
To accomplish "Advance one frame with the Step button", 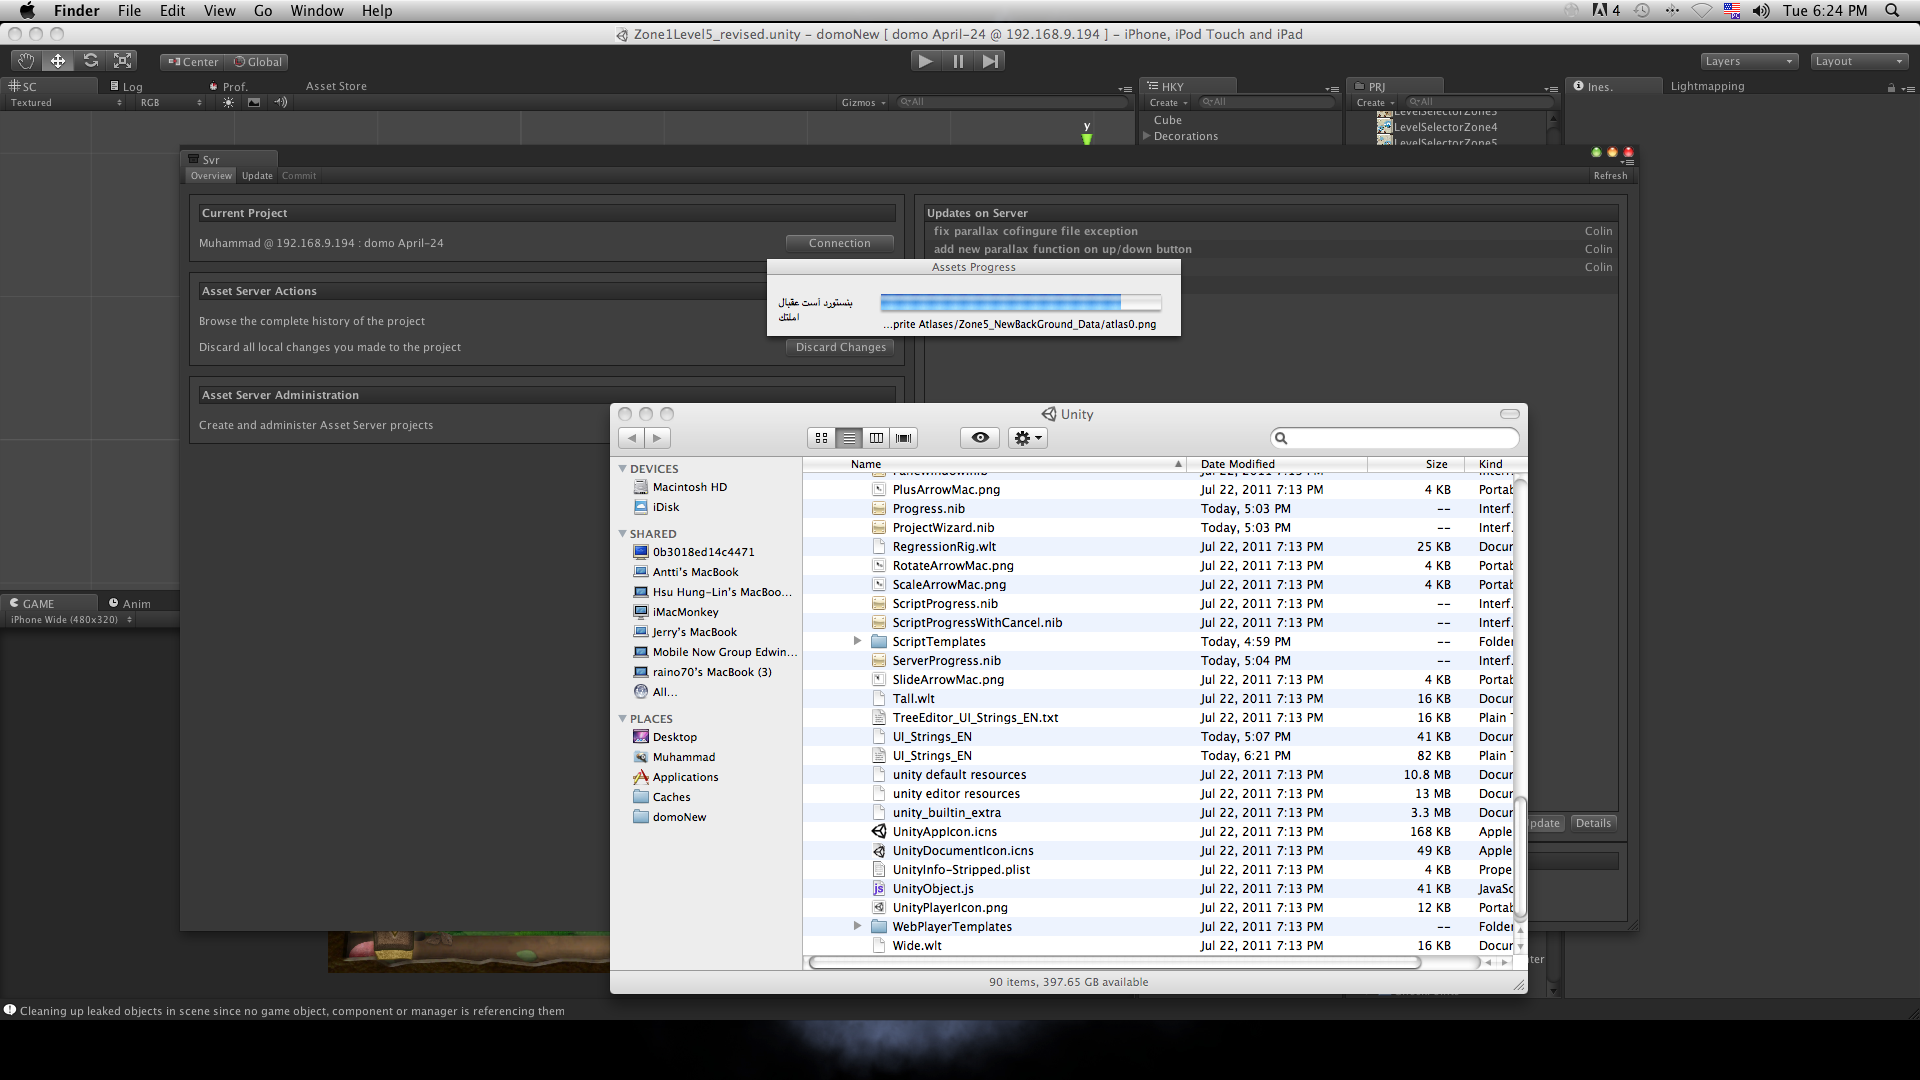I will click(990, 61).
